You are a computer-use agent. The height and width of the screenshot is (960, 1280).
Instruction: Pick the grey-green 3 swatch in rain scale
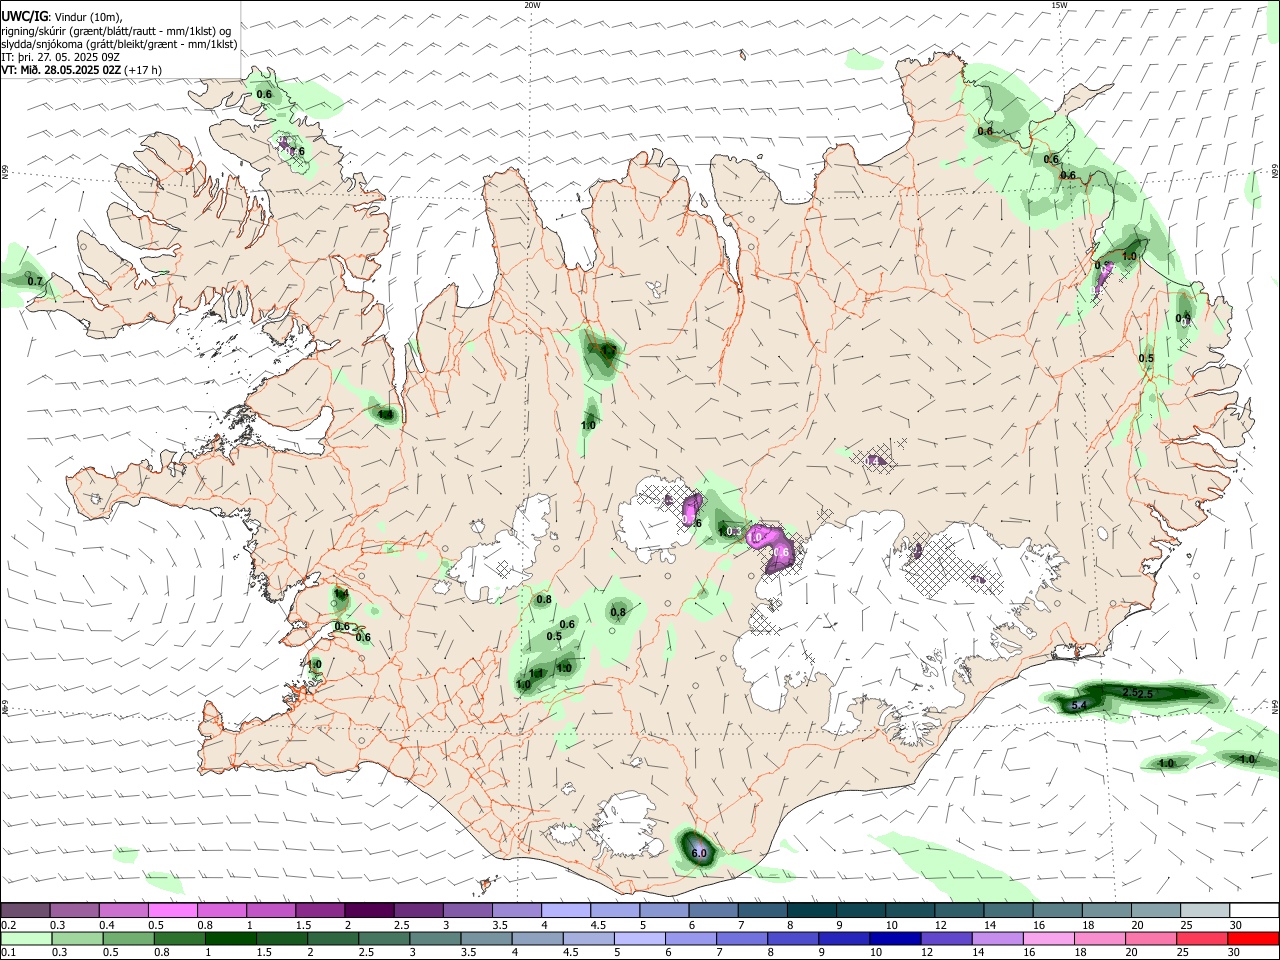(x=434, y=938)
